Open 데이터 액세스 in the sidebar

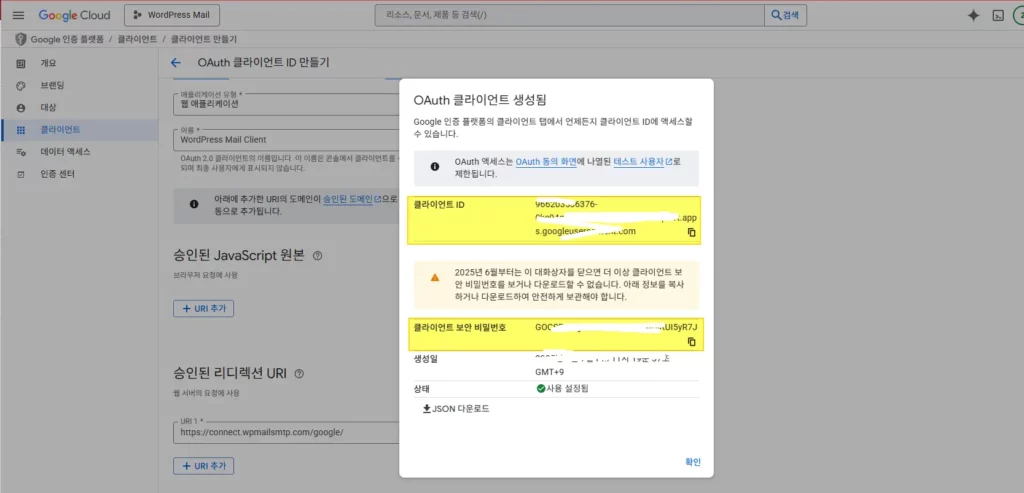65,151
